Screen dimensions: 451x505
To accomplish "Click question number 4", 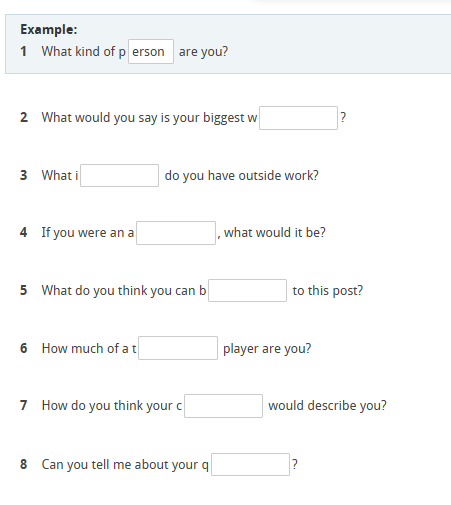I will [24, 232].
